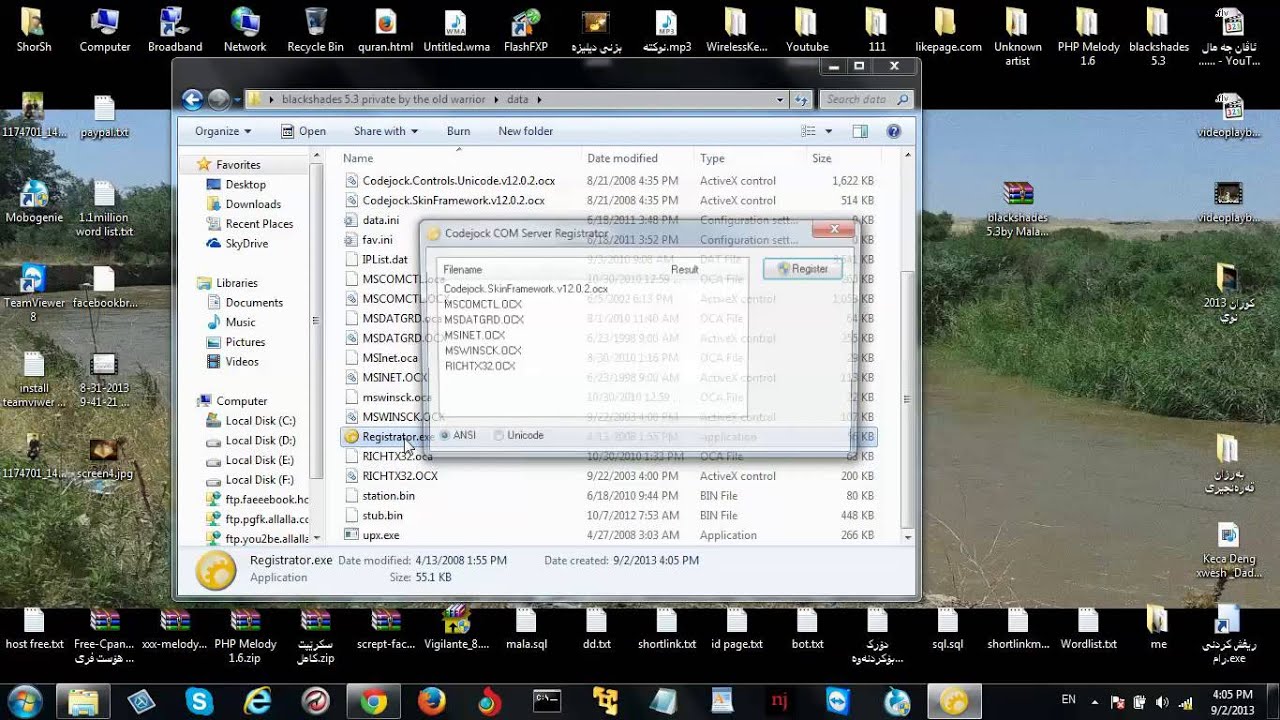Sort files by Date modified column
Screen dimensions: 1280x720
[x=638, y=158]
